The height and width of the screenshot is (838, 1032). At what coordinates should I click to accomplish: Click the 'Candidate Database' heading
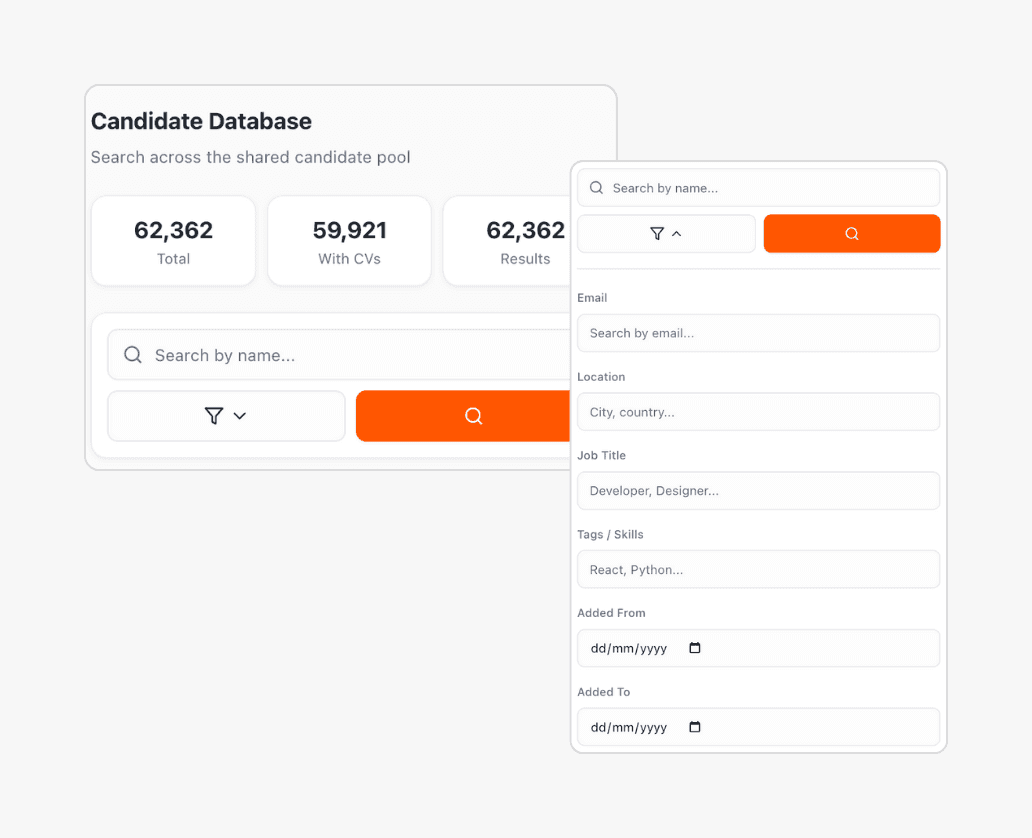201,121
